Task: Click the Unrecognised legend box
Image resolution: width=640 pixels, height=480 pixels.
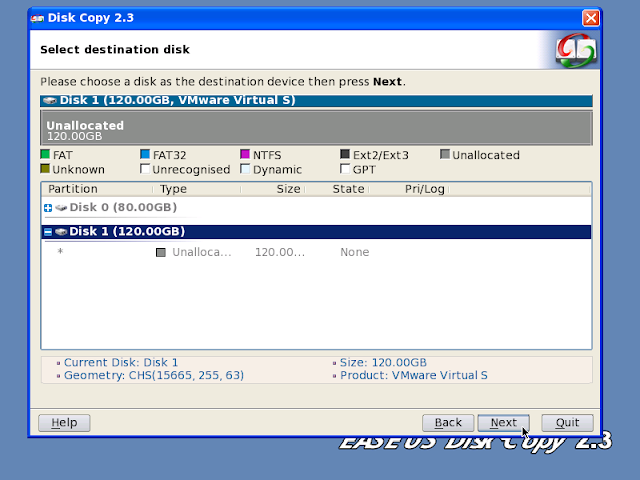Action: point(145,169)
